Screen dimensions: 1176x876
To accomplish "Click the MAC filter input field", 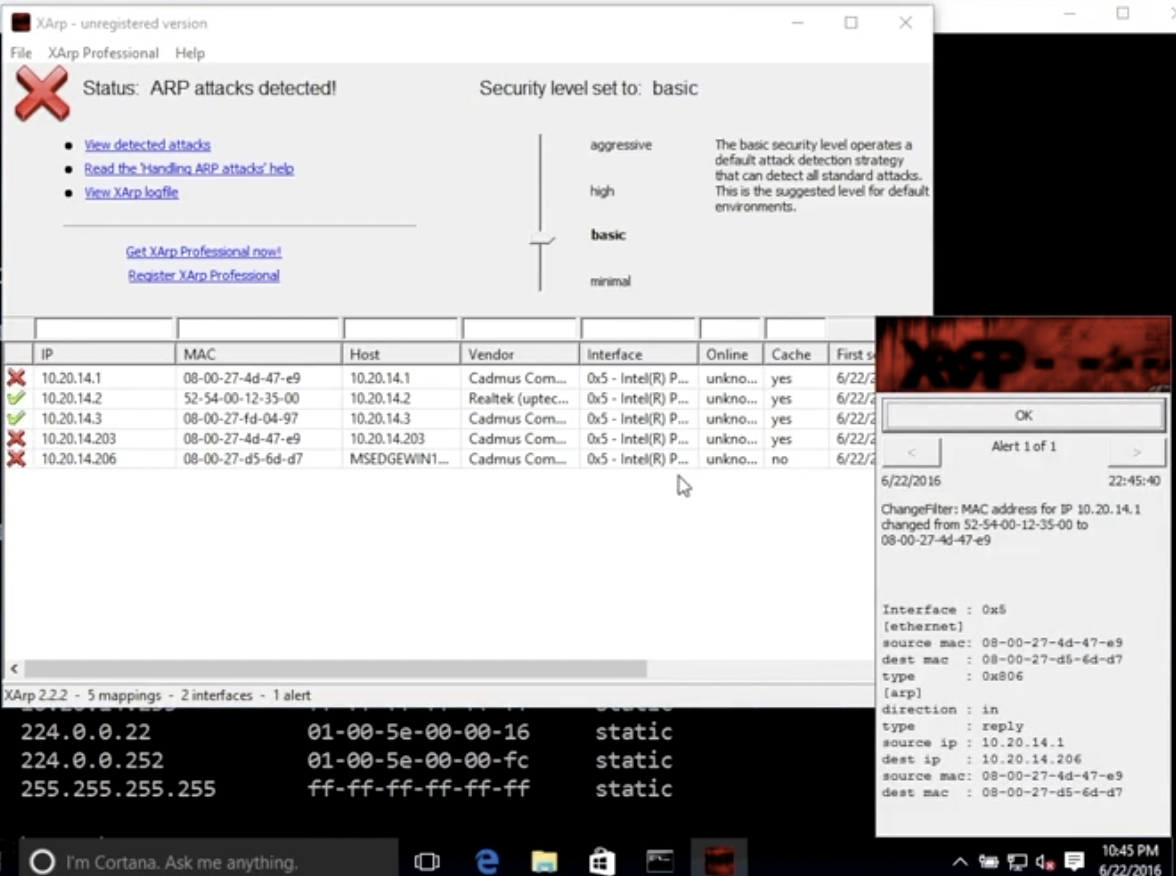I will click(259, 328).
